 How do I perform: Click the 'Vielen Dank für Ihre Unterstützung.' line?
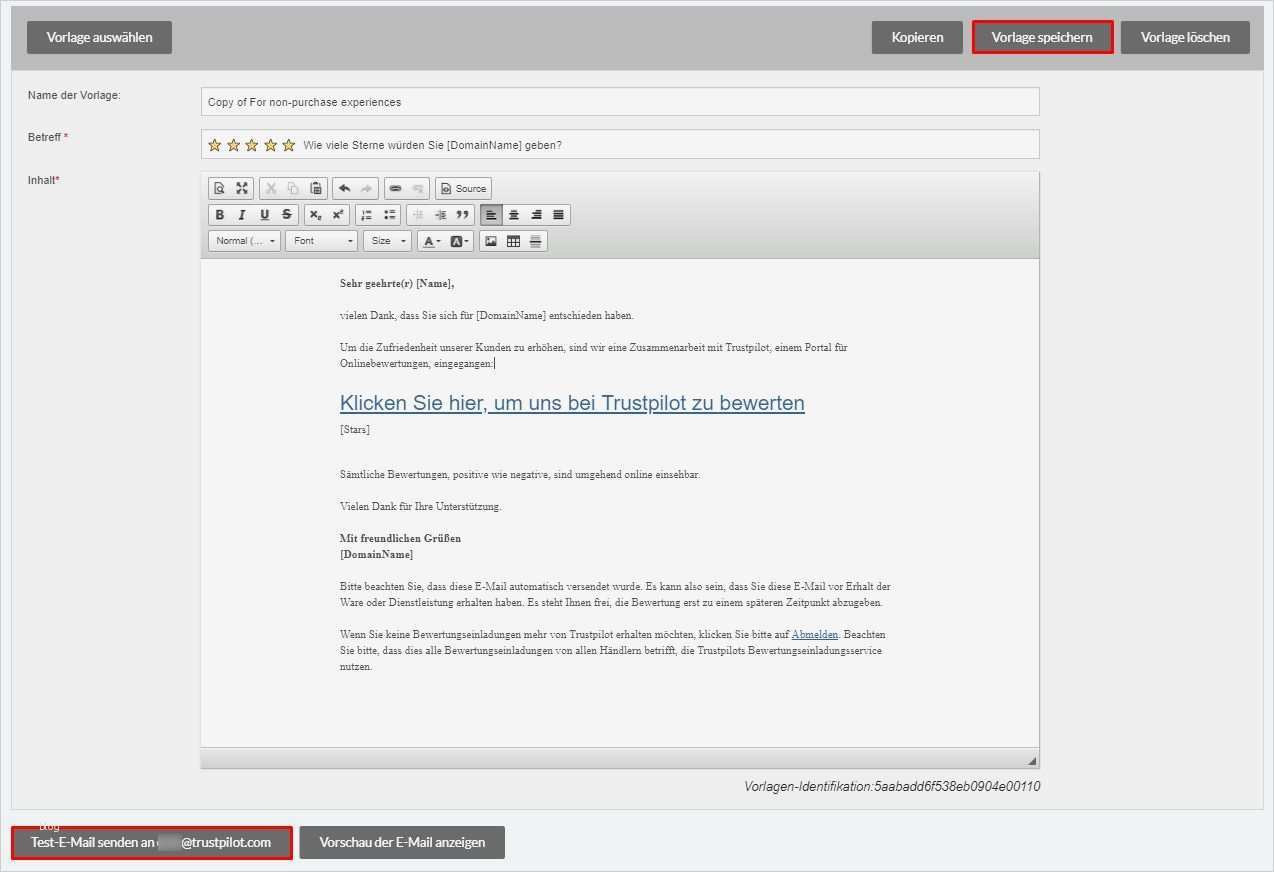point(421,507)
